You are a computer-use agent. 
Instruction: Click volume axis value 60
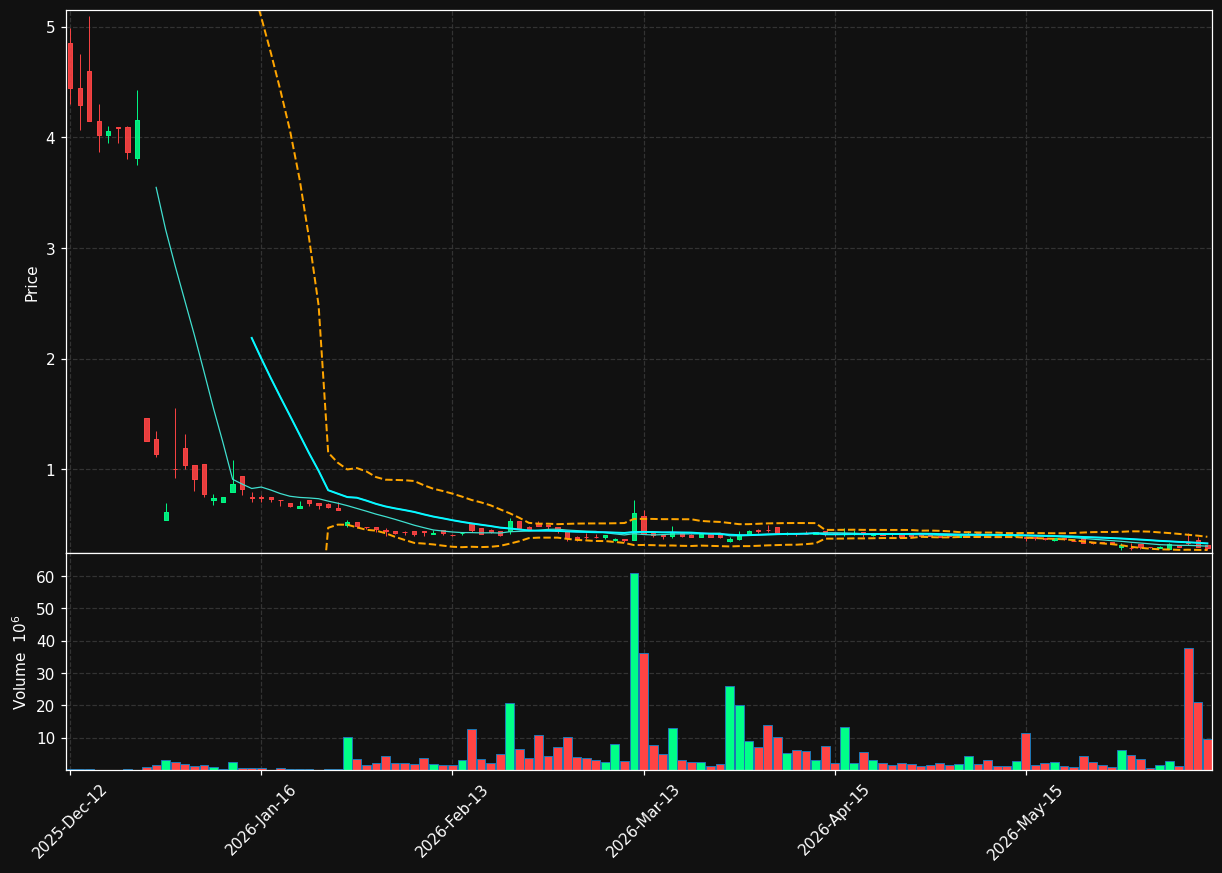(x=46, y=577)
